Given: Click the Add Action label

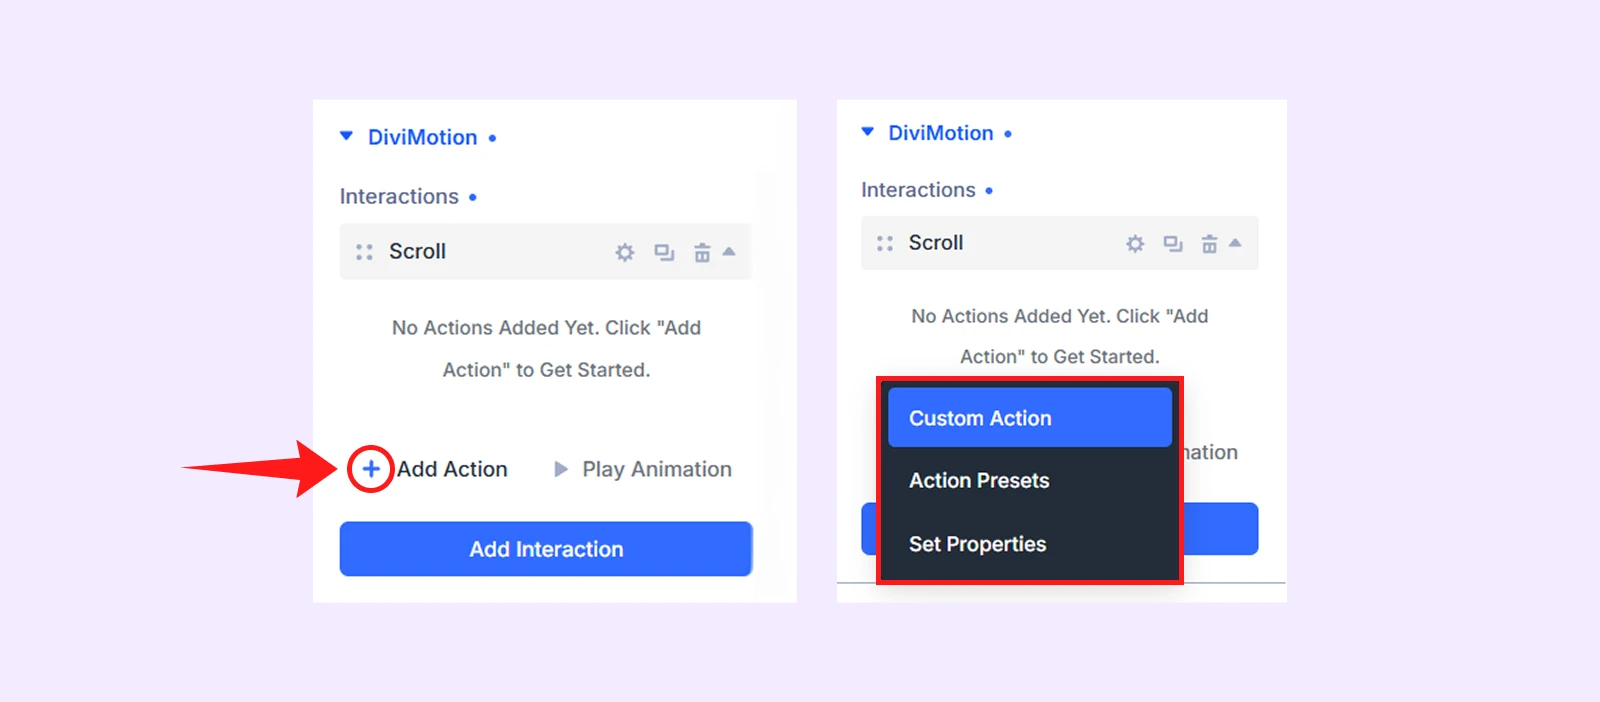Looking at the screenshot, I should [x=452, y=469].
